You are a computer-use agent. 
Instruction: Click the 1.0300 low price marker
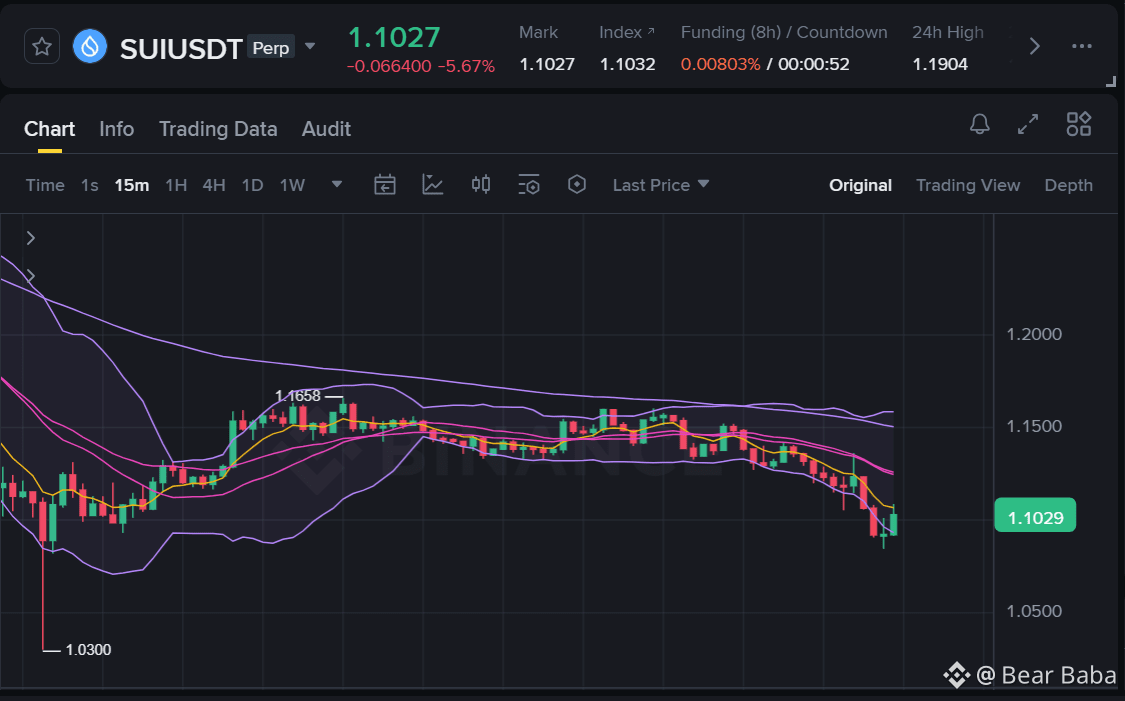click(x=88, y=650)
